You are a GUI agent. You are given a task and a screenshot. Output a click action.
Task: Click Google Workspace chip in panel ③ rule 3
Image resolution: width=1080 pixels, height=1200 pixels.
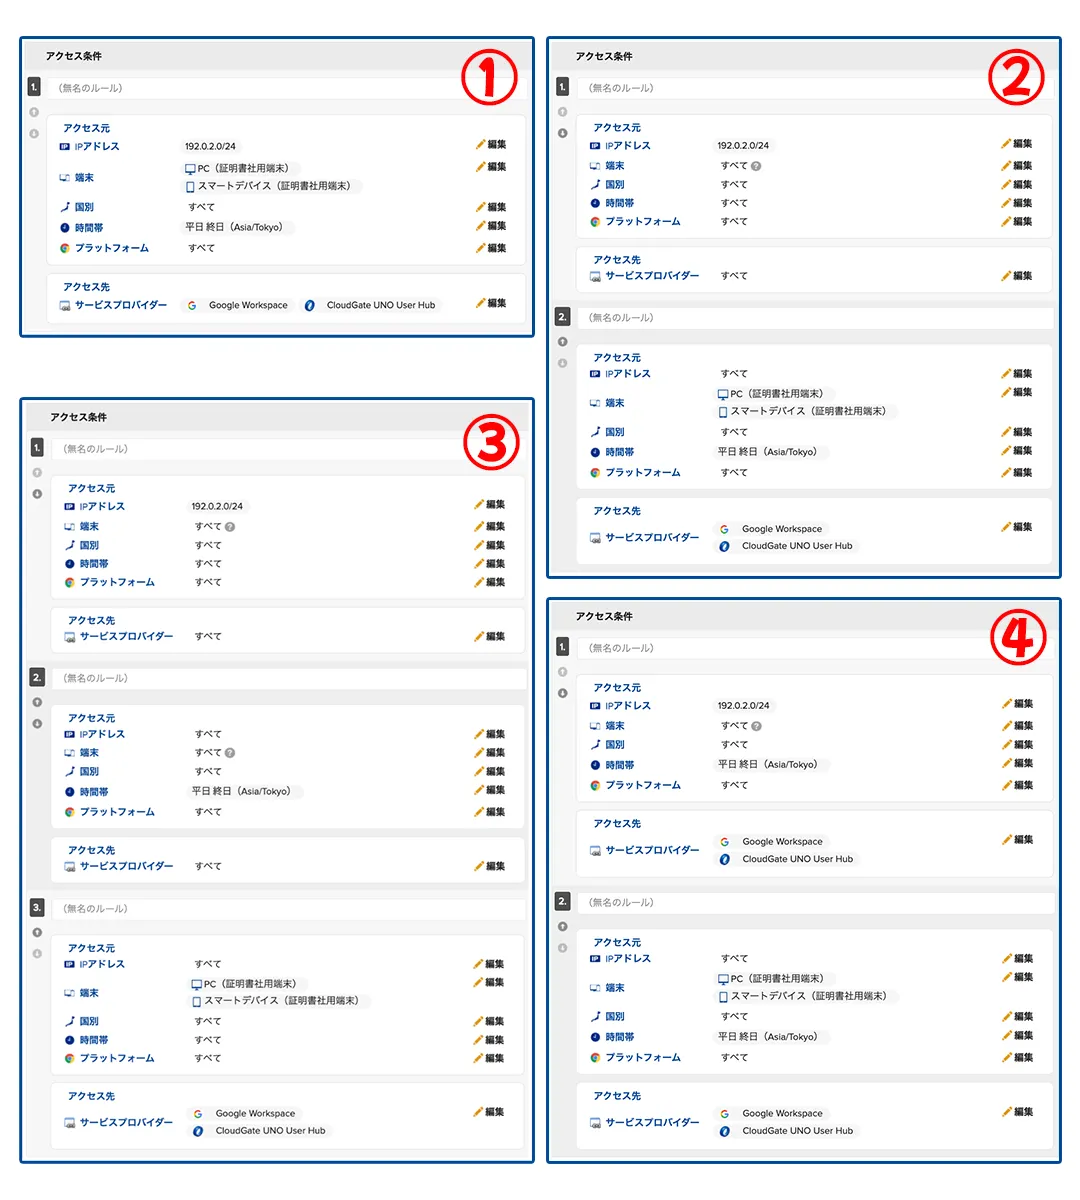click(246, 1113)
